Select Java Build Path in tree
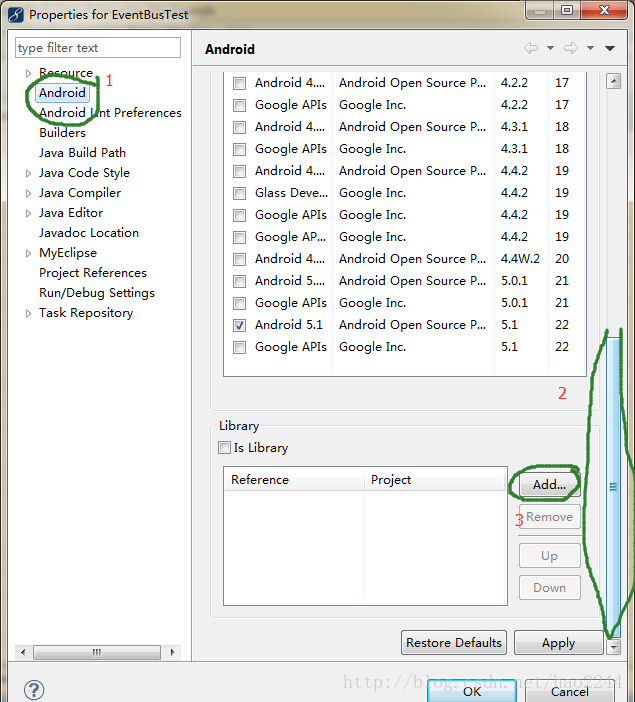Screen dimensions: 635x702 click(82, 153)
